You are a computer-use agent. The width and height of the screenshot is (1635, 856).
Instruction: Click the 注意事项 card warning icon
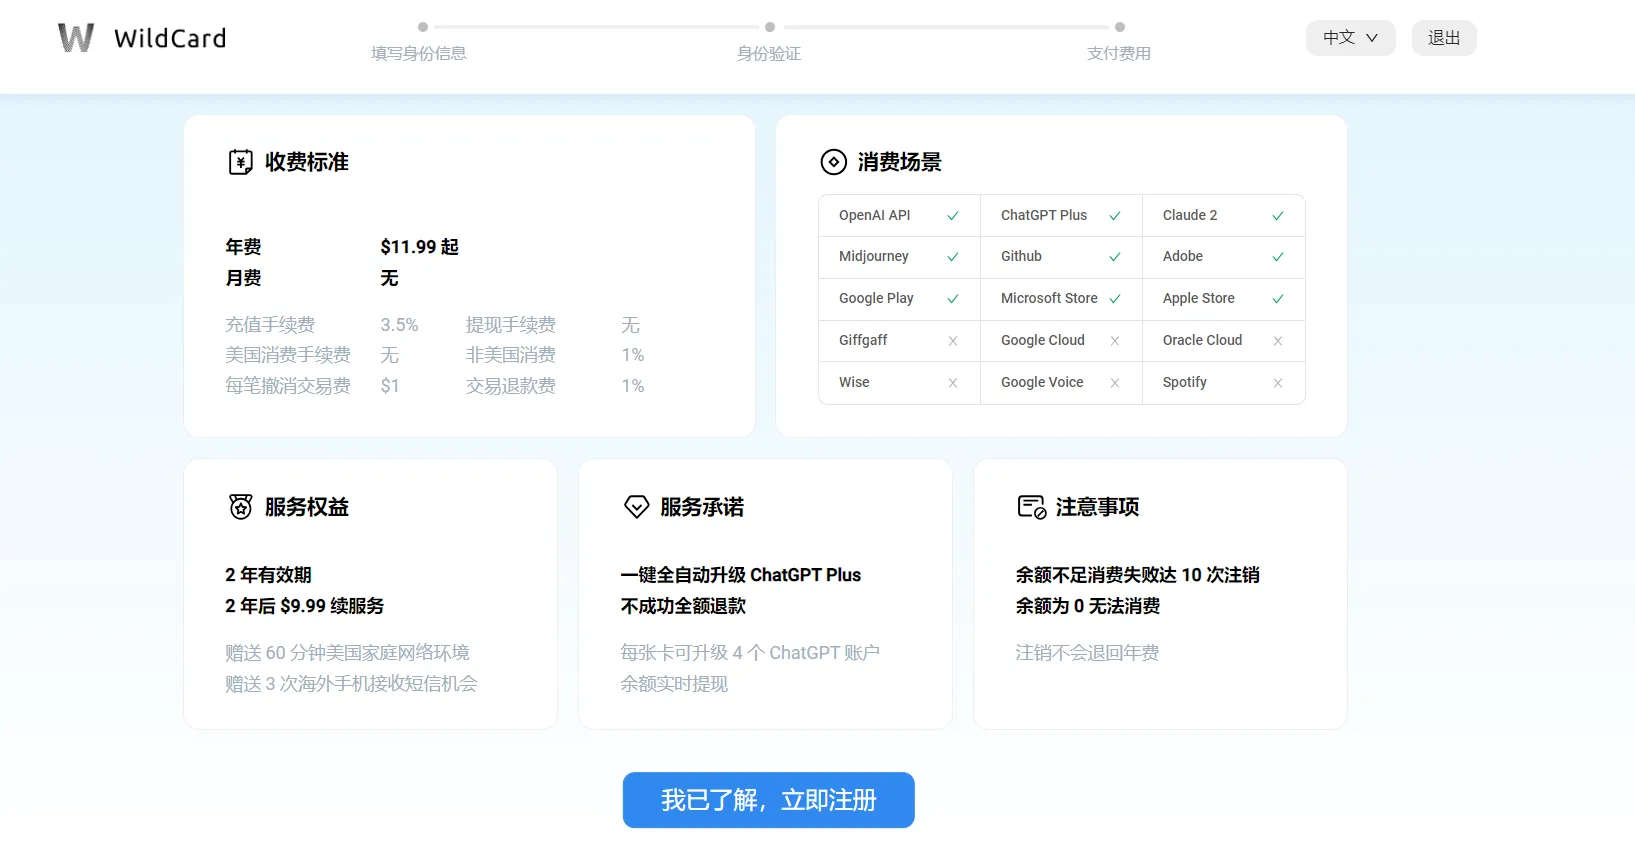pyautogui.click(x=1032, y=507)
